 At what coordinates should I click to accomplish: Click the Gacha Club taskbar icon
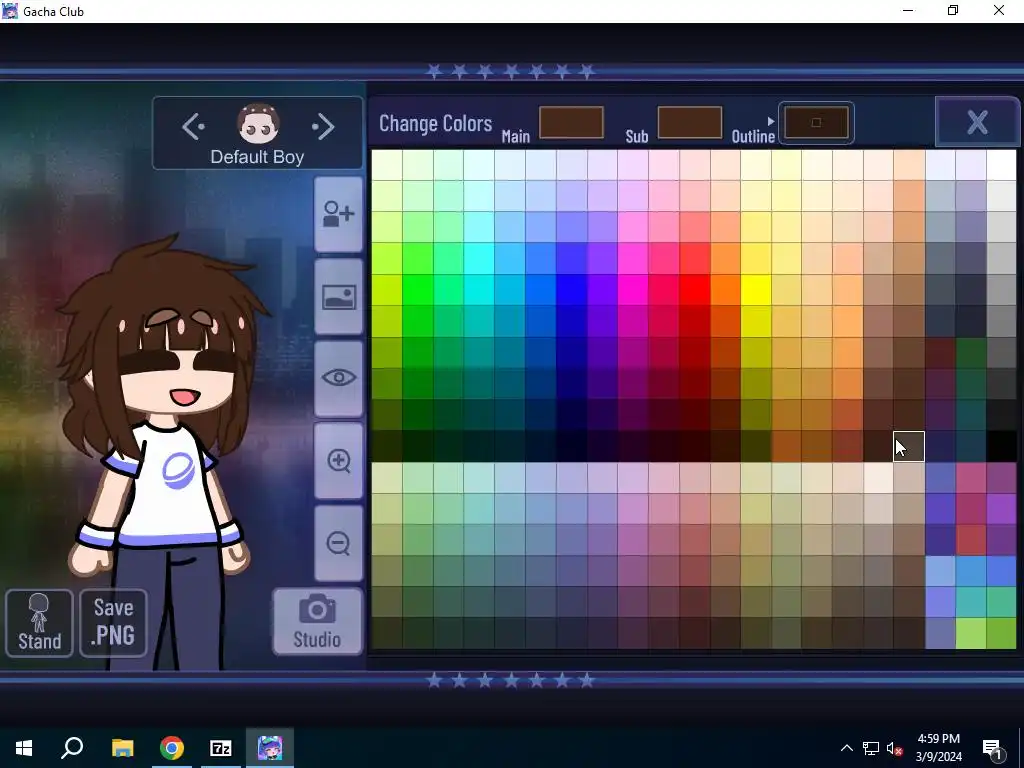click(270, 748)
